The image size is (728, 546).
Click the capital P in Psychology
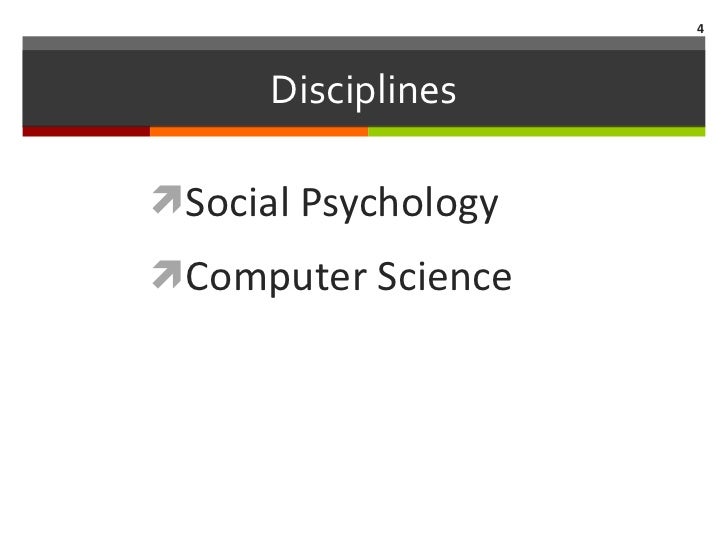tap(311, 202)
